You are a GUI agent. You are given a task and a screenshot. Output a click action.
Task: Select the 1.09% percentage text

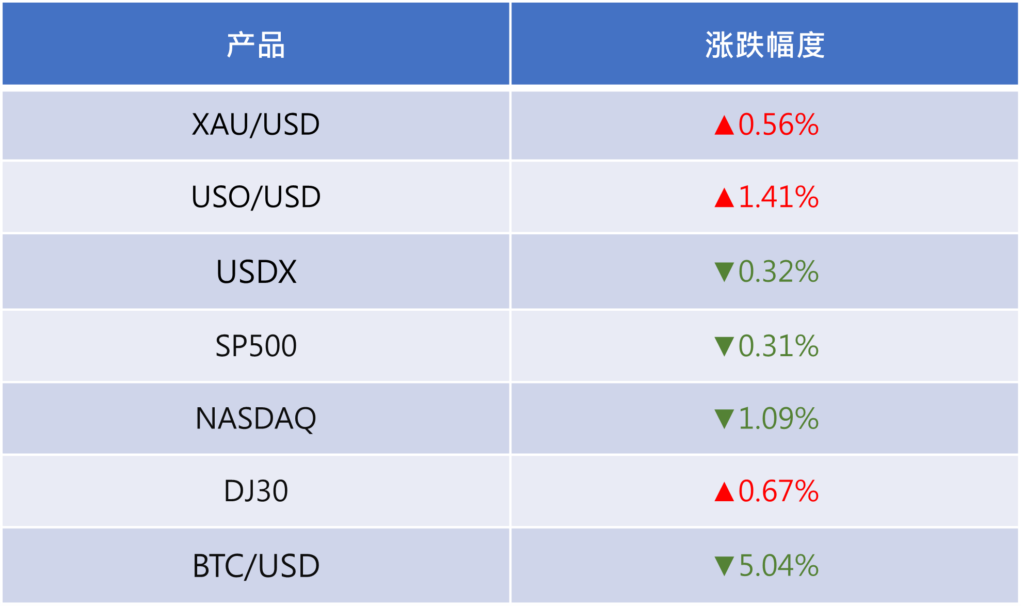(778, 418)
